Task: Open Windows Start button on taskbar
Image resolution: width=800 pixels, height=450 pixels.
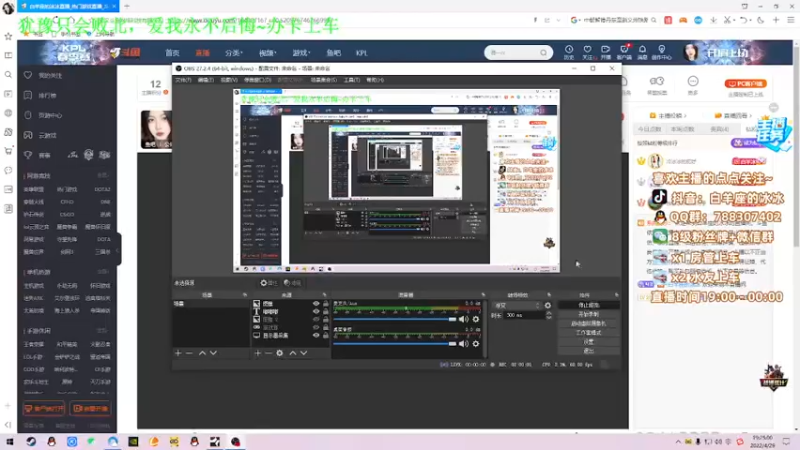Action: pos(9,441)
